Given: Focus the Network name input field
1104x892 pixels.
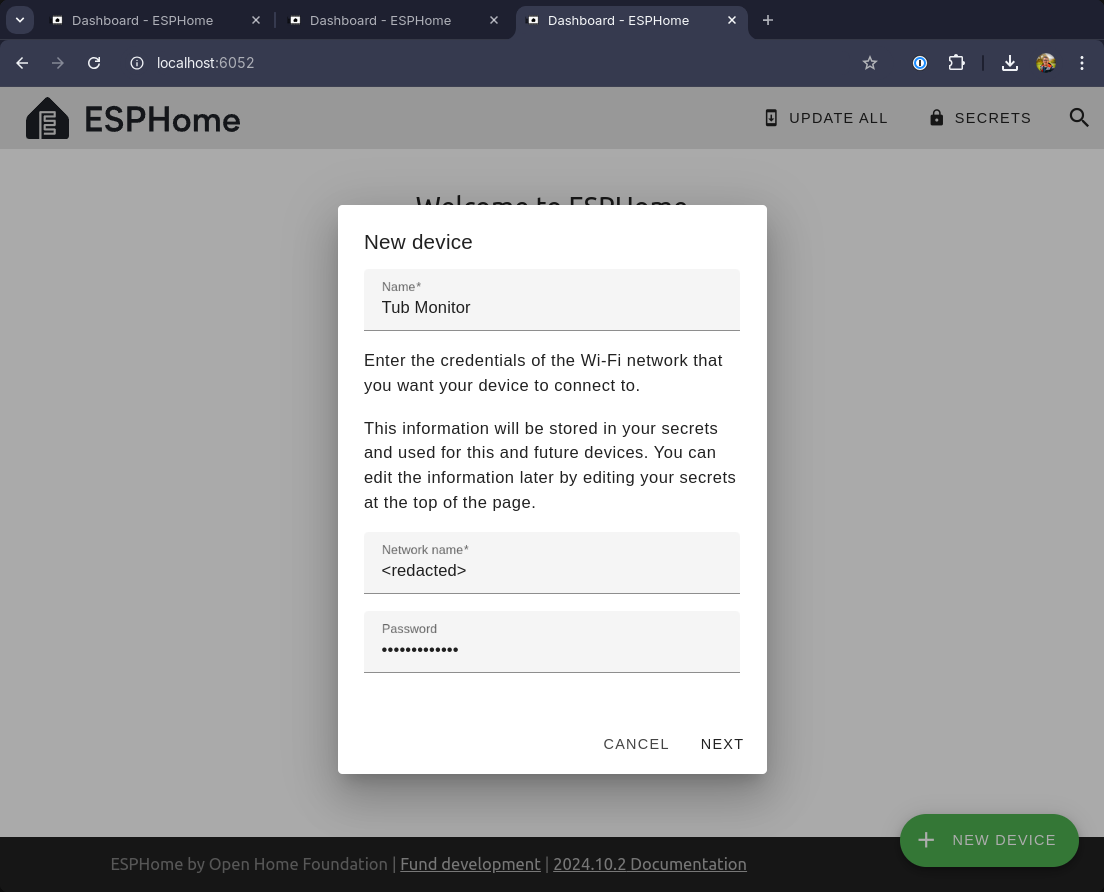Looking at the screenshot, I should click(551, 570).
